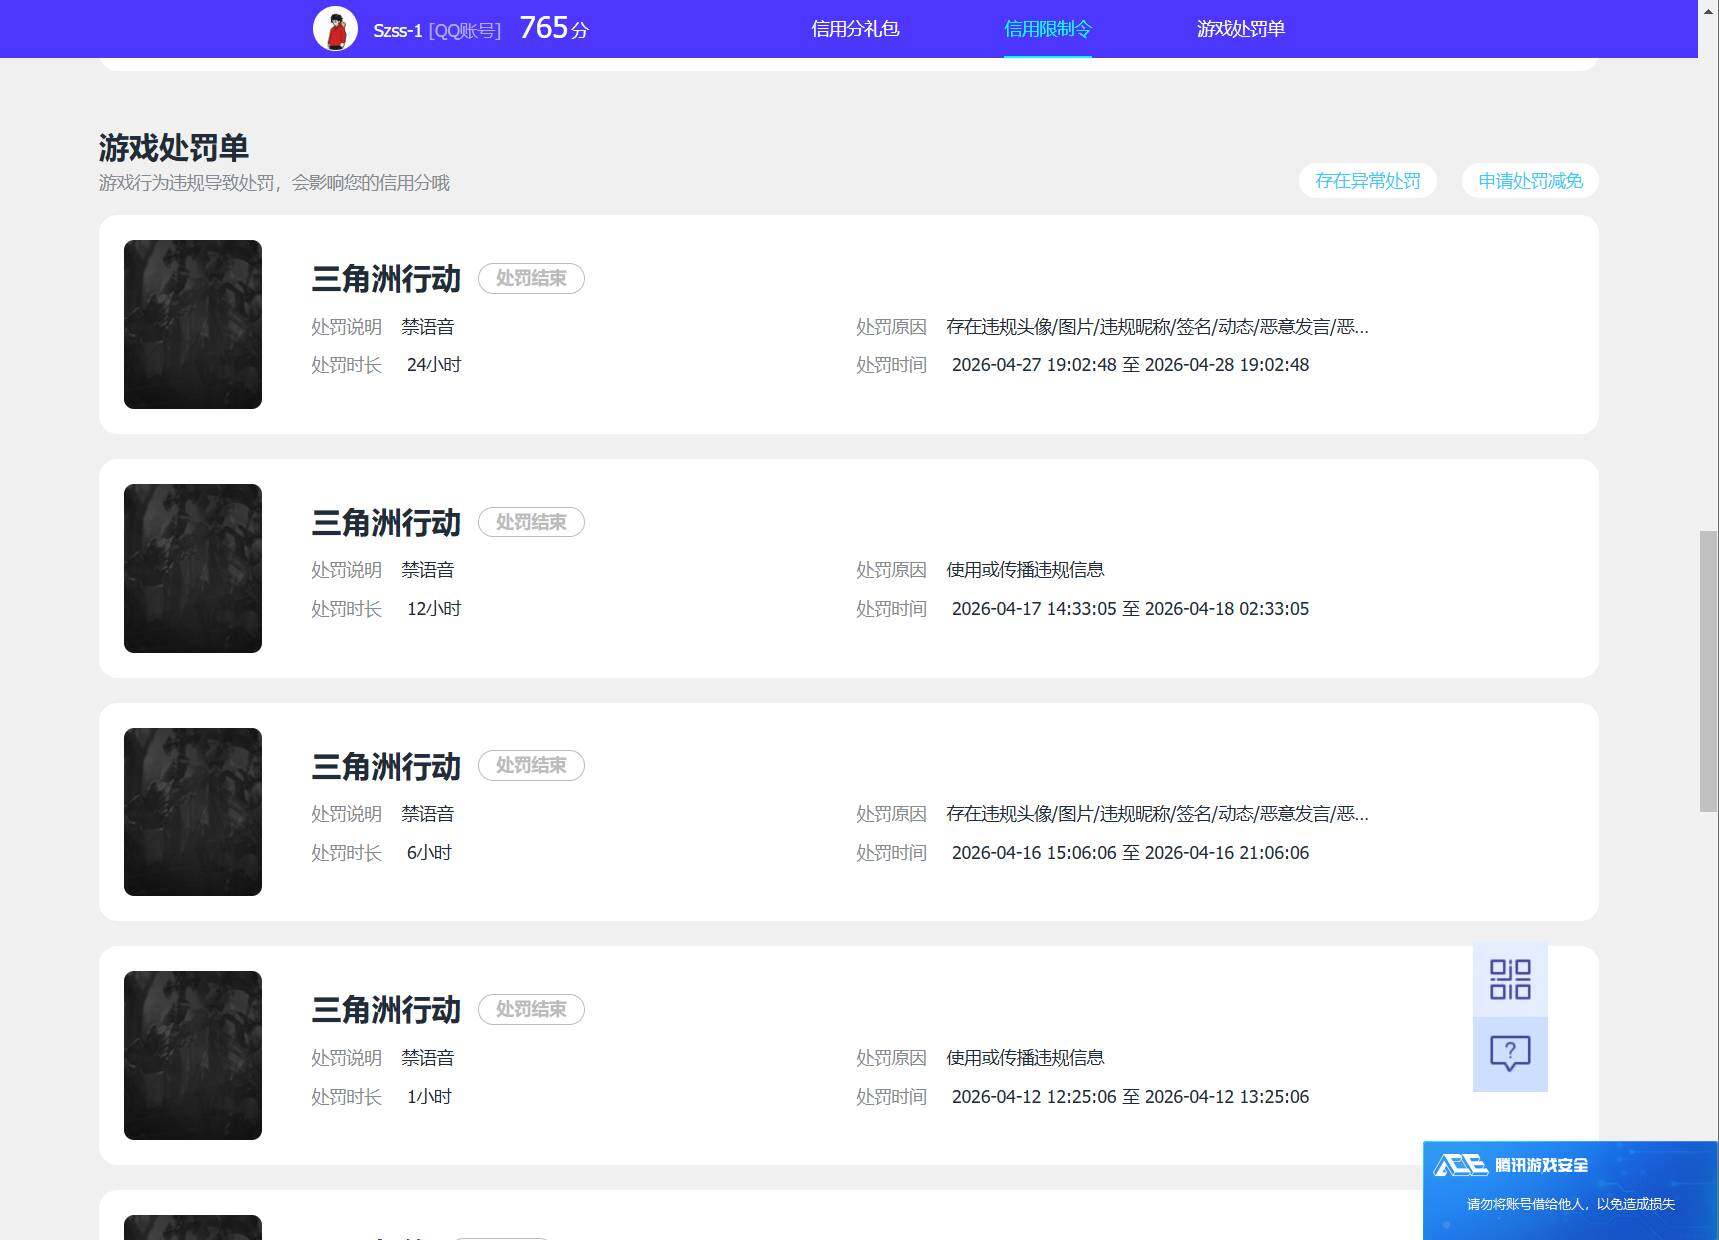The width and height of the screenshot is (1719, 1240).
Task: Open game thumbnail of the 1小时 penalty card
Action: (193, 1055)
